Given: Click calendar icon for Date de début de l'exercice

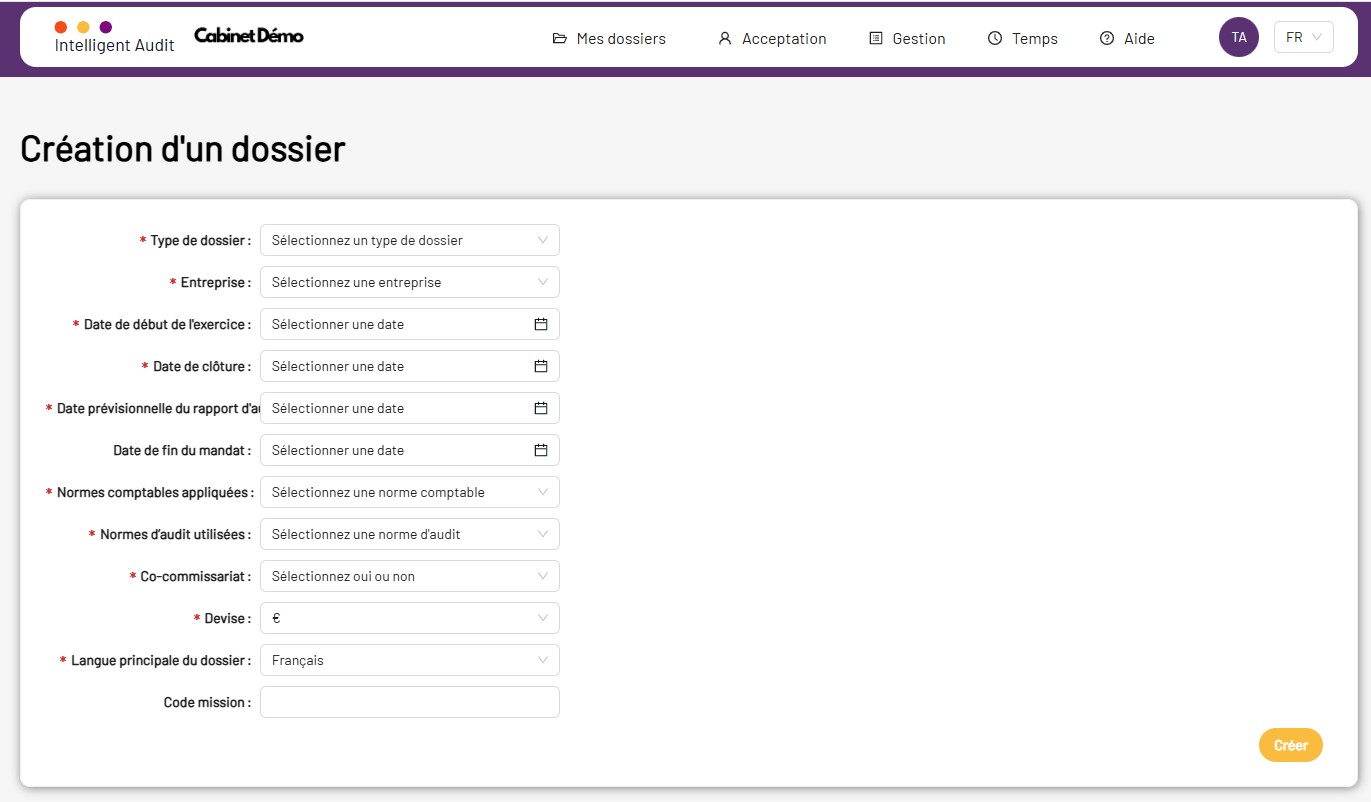Looking at the screenshot, I should click(540, 324).
